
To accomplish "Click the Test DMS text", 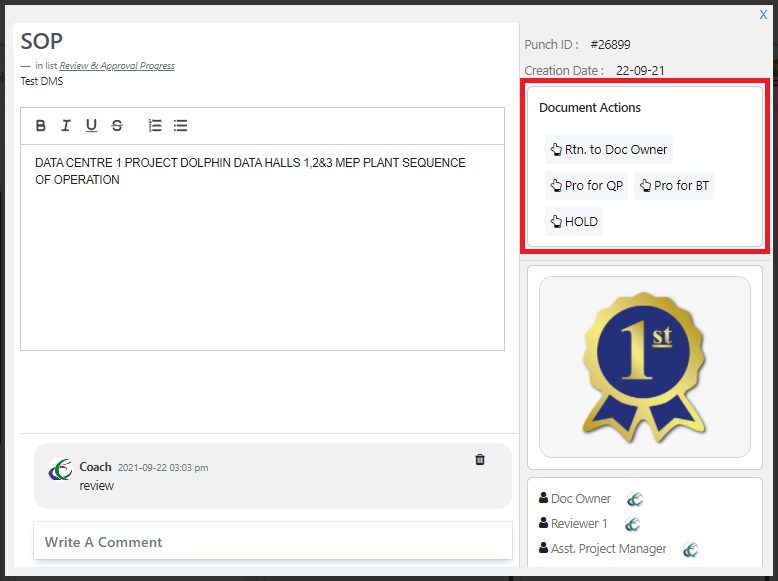I will coord(42,81).
